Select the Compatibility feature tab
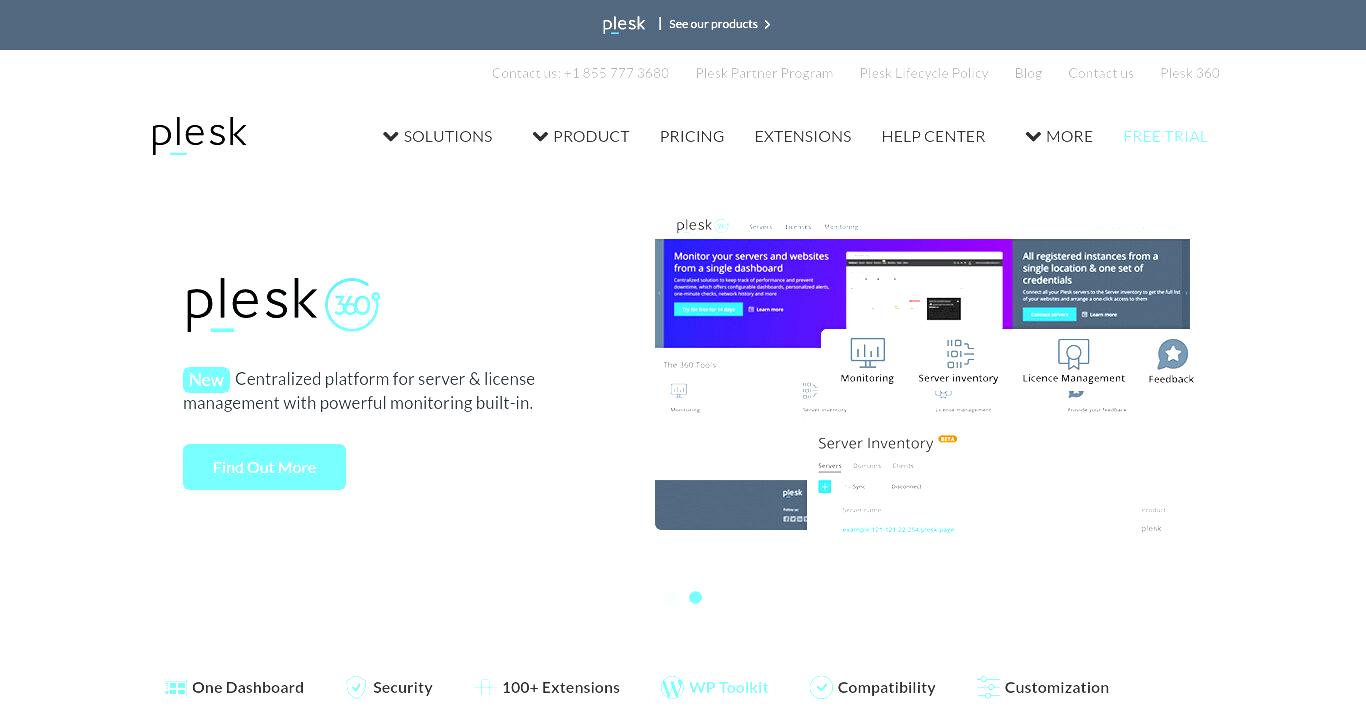This screenshot has width=1366, height=724. click(872, 687)
